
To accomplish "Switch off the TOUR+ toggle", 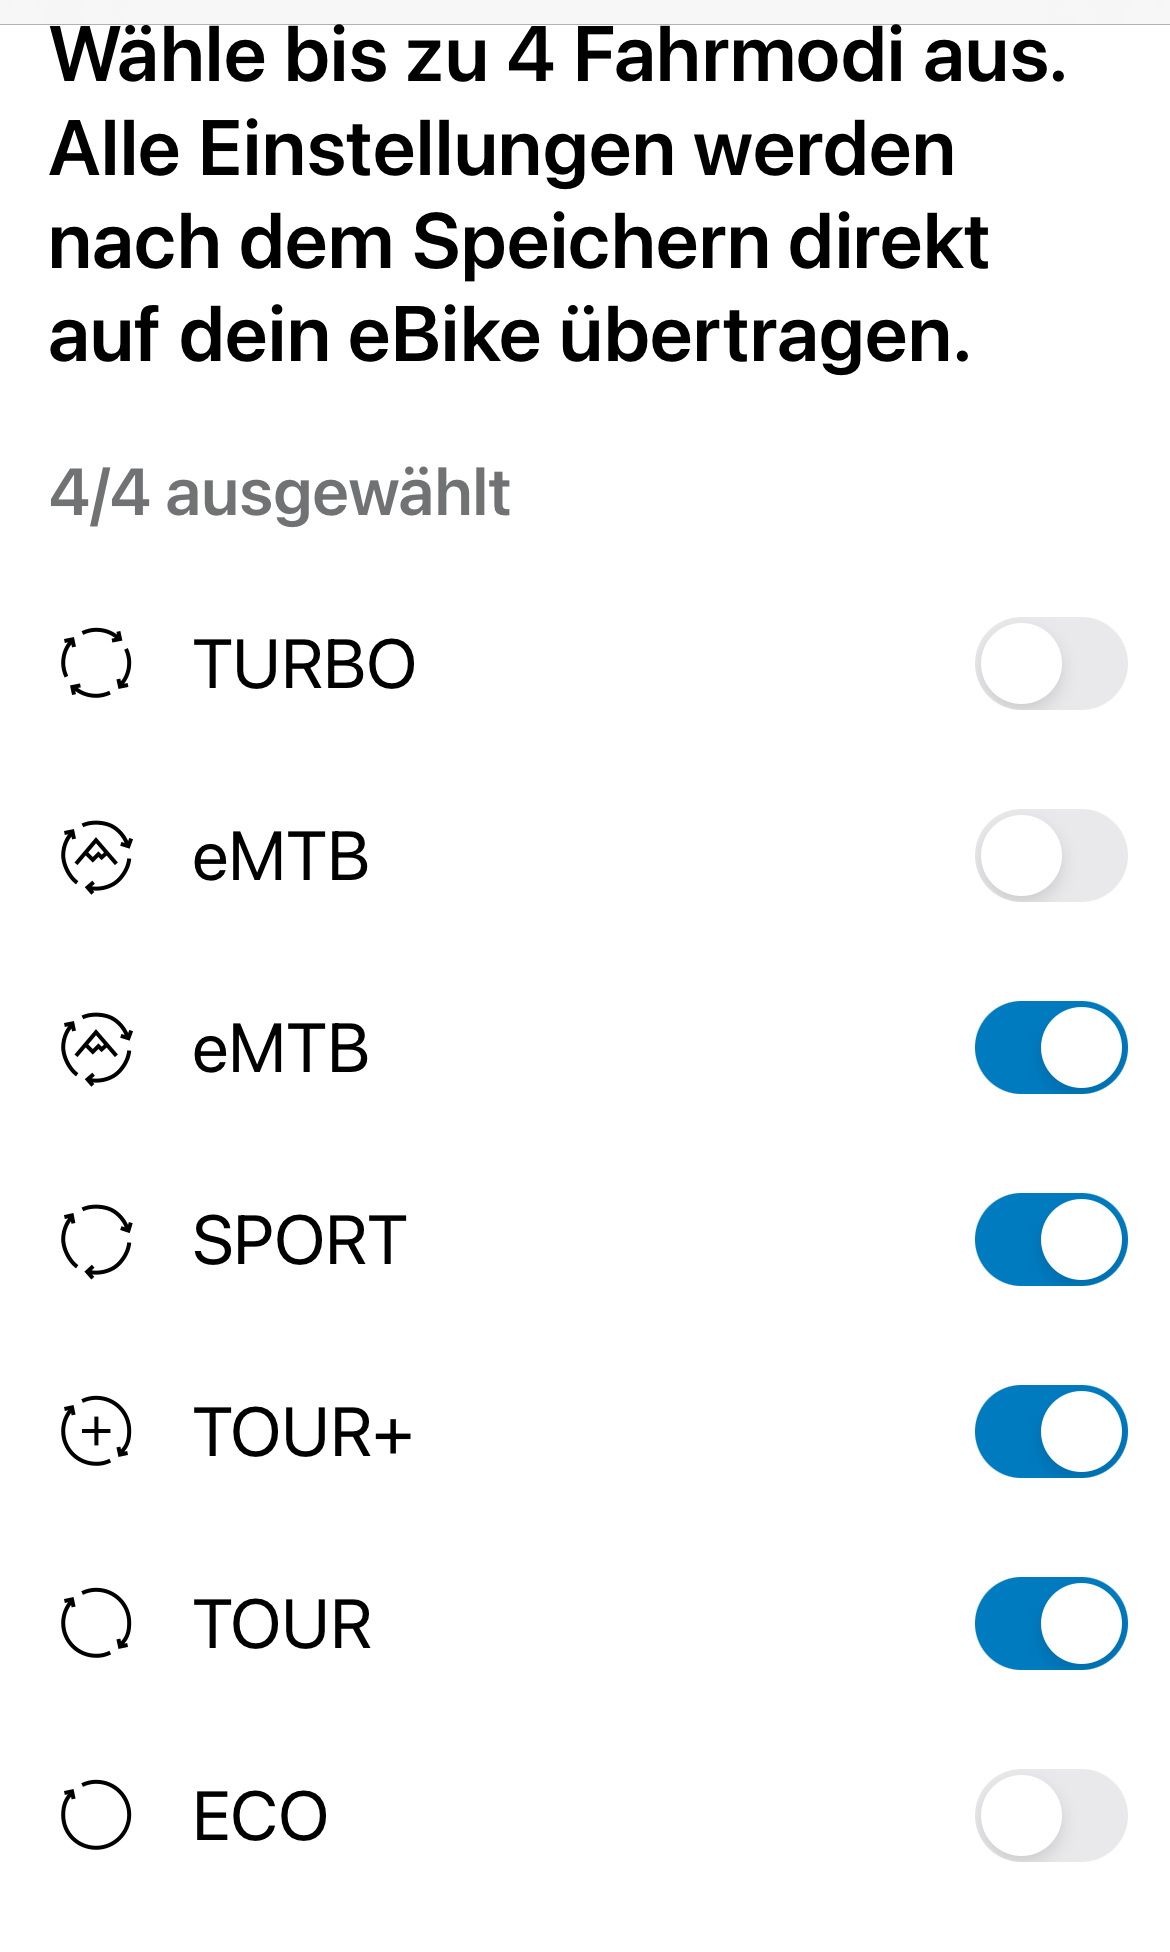I will 1050,1432.
